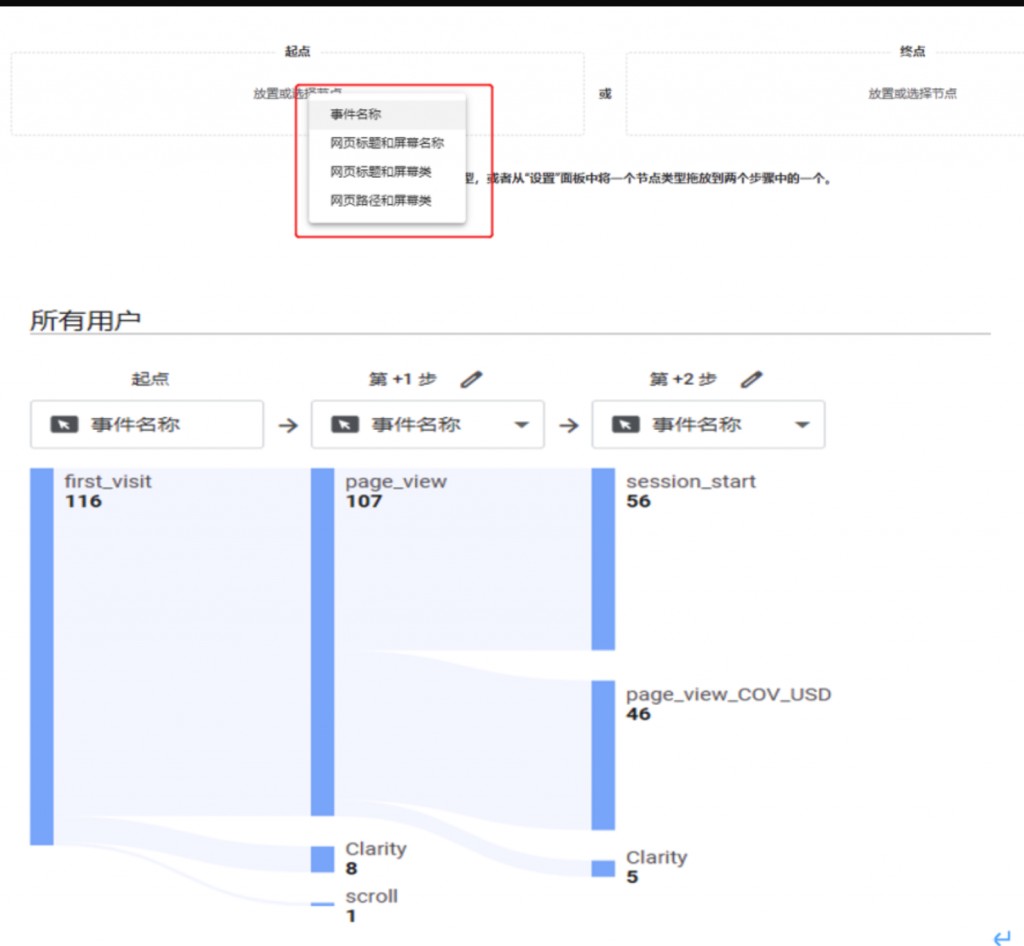The height and width of the screenshot is (946, 1024).
Task: Click the cursor icon in step +2 事件名称 box
Action: (626, 425)
